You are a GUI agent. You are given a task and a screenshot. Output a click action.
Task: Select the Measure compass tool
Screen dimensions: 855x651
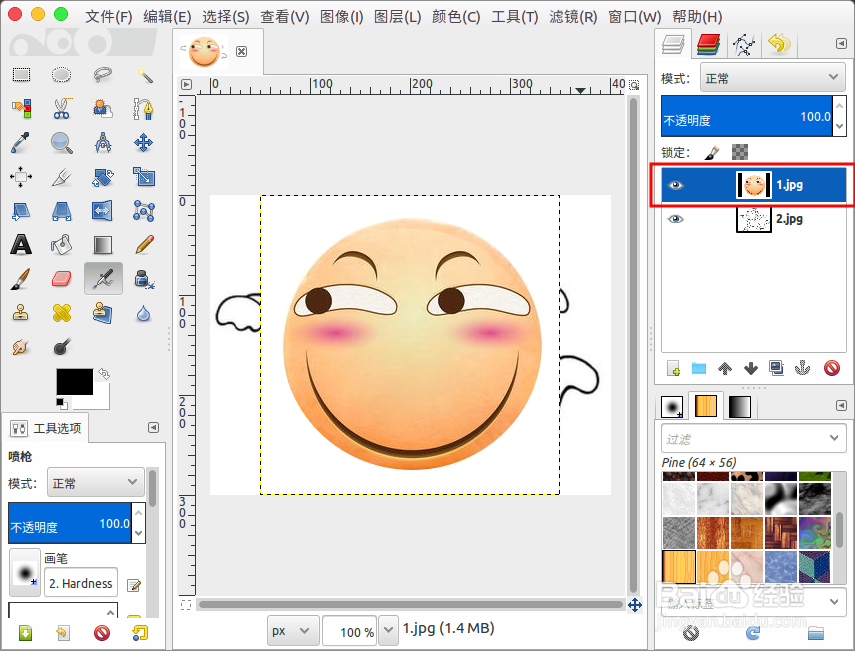[103, 143]
